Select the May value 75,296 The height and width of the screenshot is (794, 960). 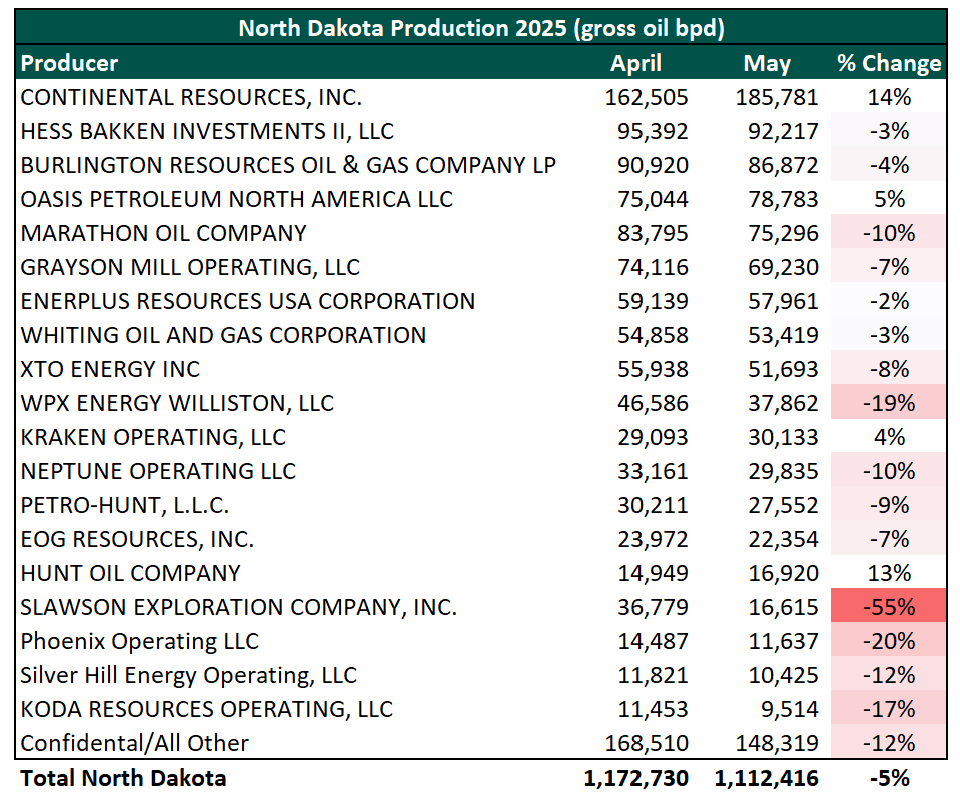click(x=783, y=233)
